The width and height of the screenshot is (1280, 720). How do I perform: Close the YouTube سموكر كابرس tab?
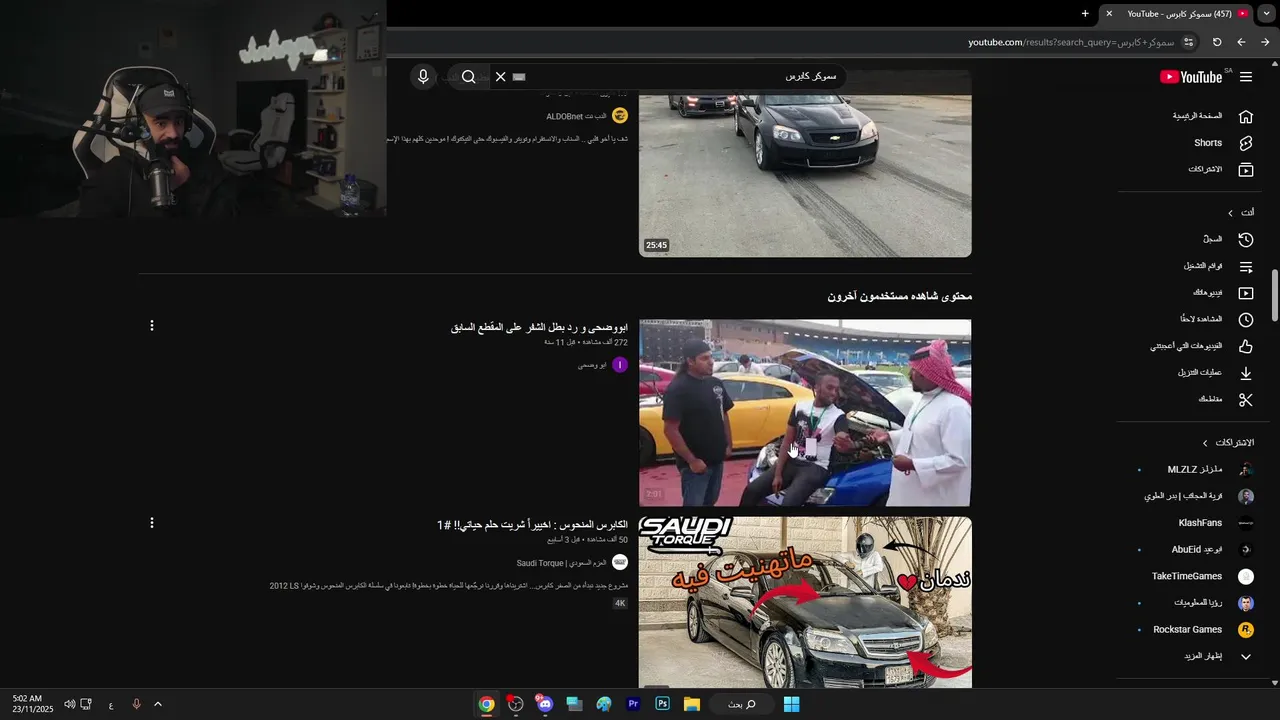(1109, 14)
